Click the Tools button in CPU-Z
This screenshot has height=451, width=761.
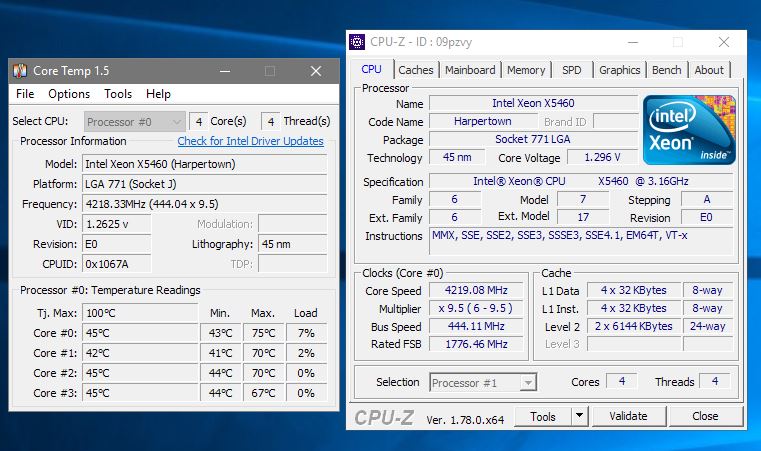coord(543,416)
